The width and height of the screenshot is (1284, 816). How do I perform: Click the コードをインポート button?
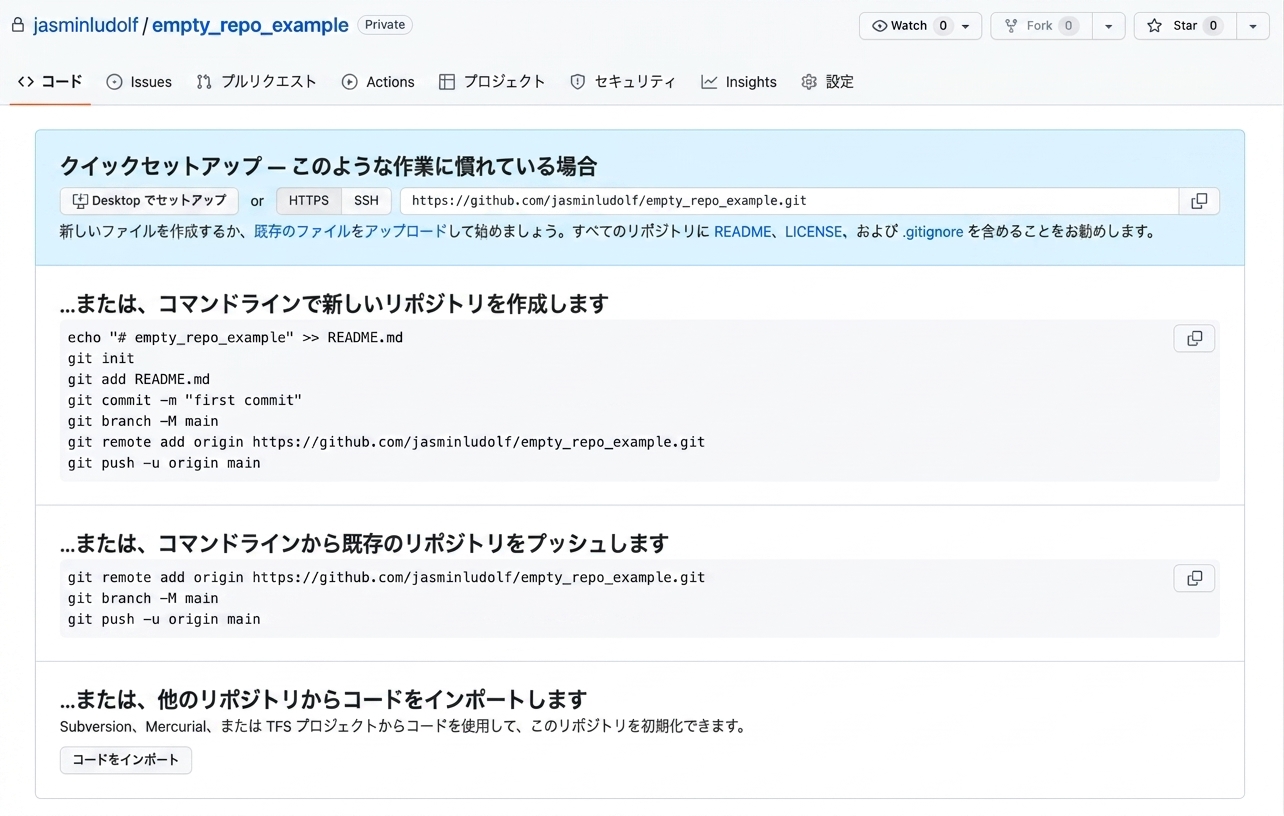coord(126,760)
